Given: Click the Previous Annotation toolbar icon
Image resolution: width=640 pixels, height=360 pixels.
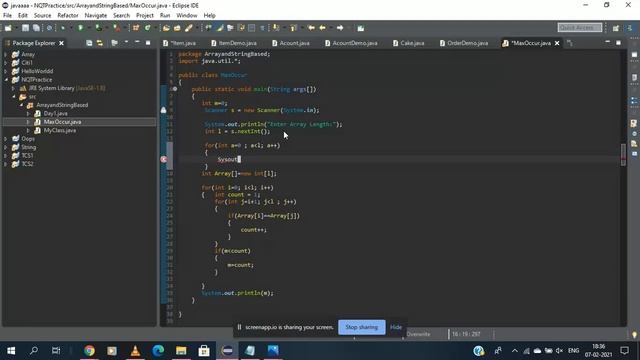Looking at the screenshot, I should click(x=293, y=28).
